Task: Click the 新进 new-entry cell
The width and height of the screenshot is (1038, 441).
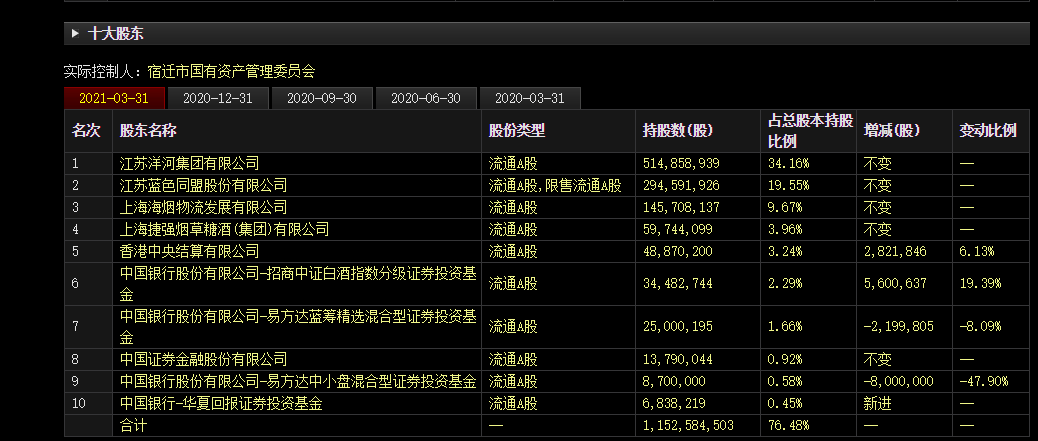Action: click(878, 403)
